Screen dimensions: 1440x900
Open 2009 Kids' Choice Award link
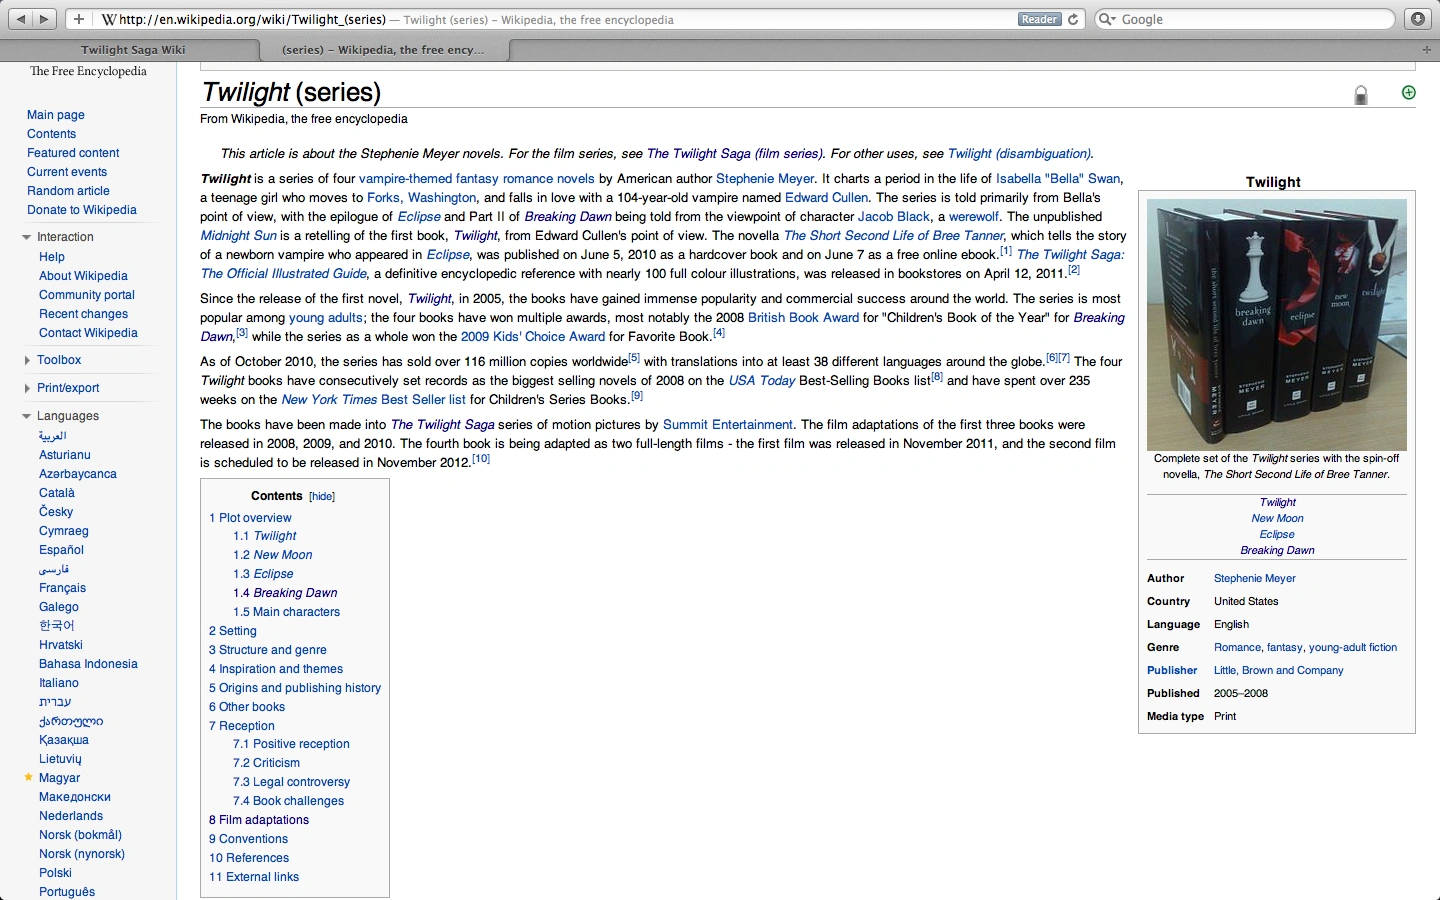pos(533,337)
